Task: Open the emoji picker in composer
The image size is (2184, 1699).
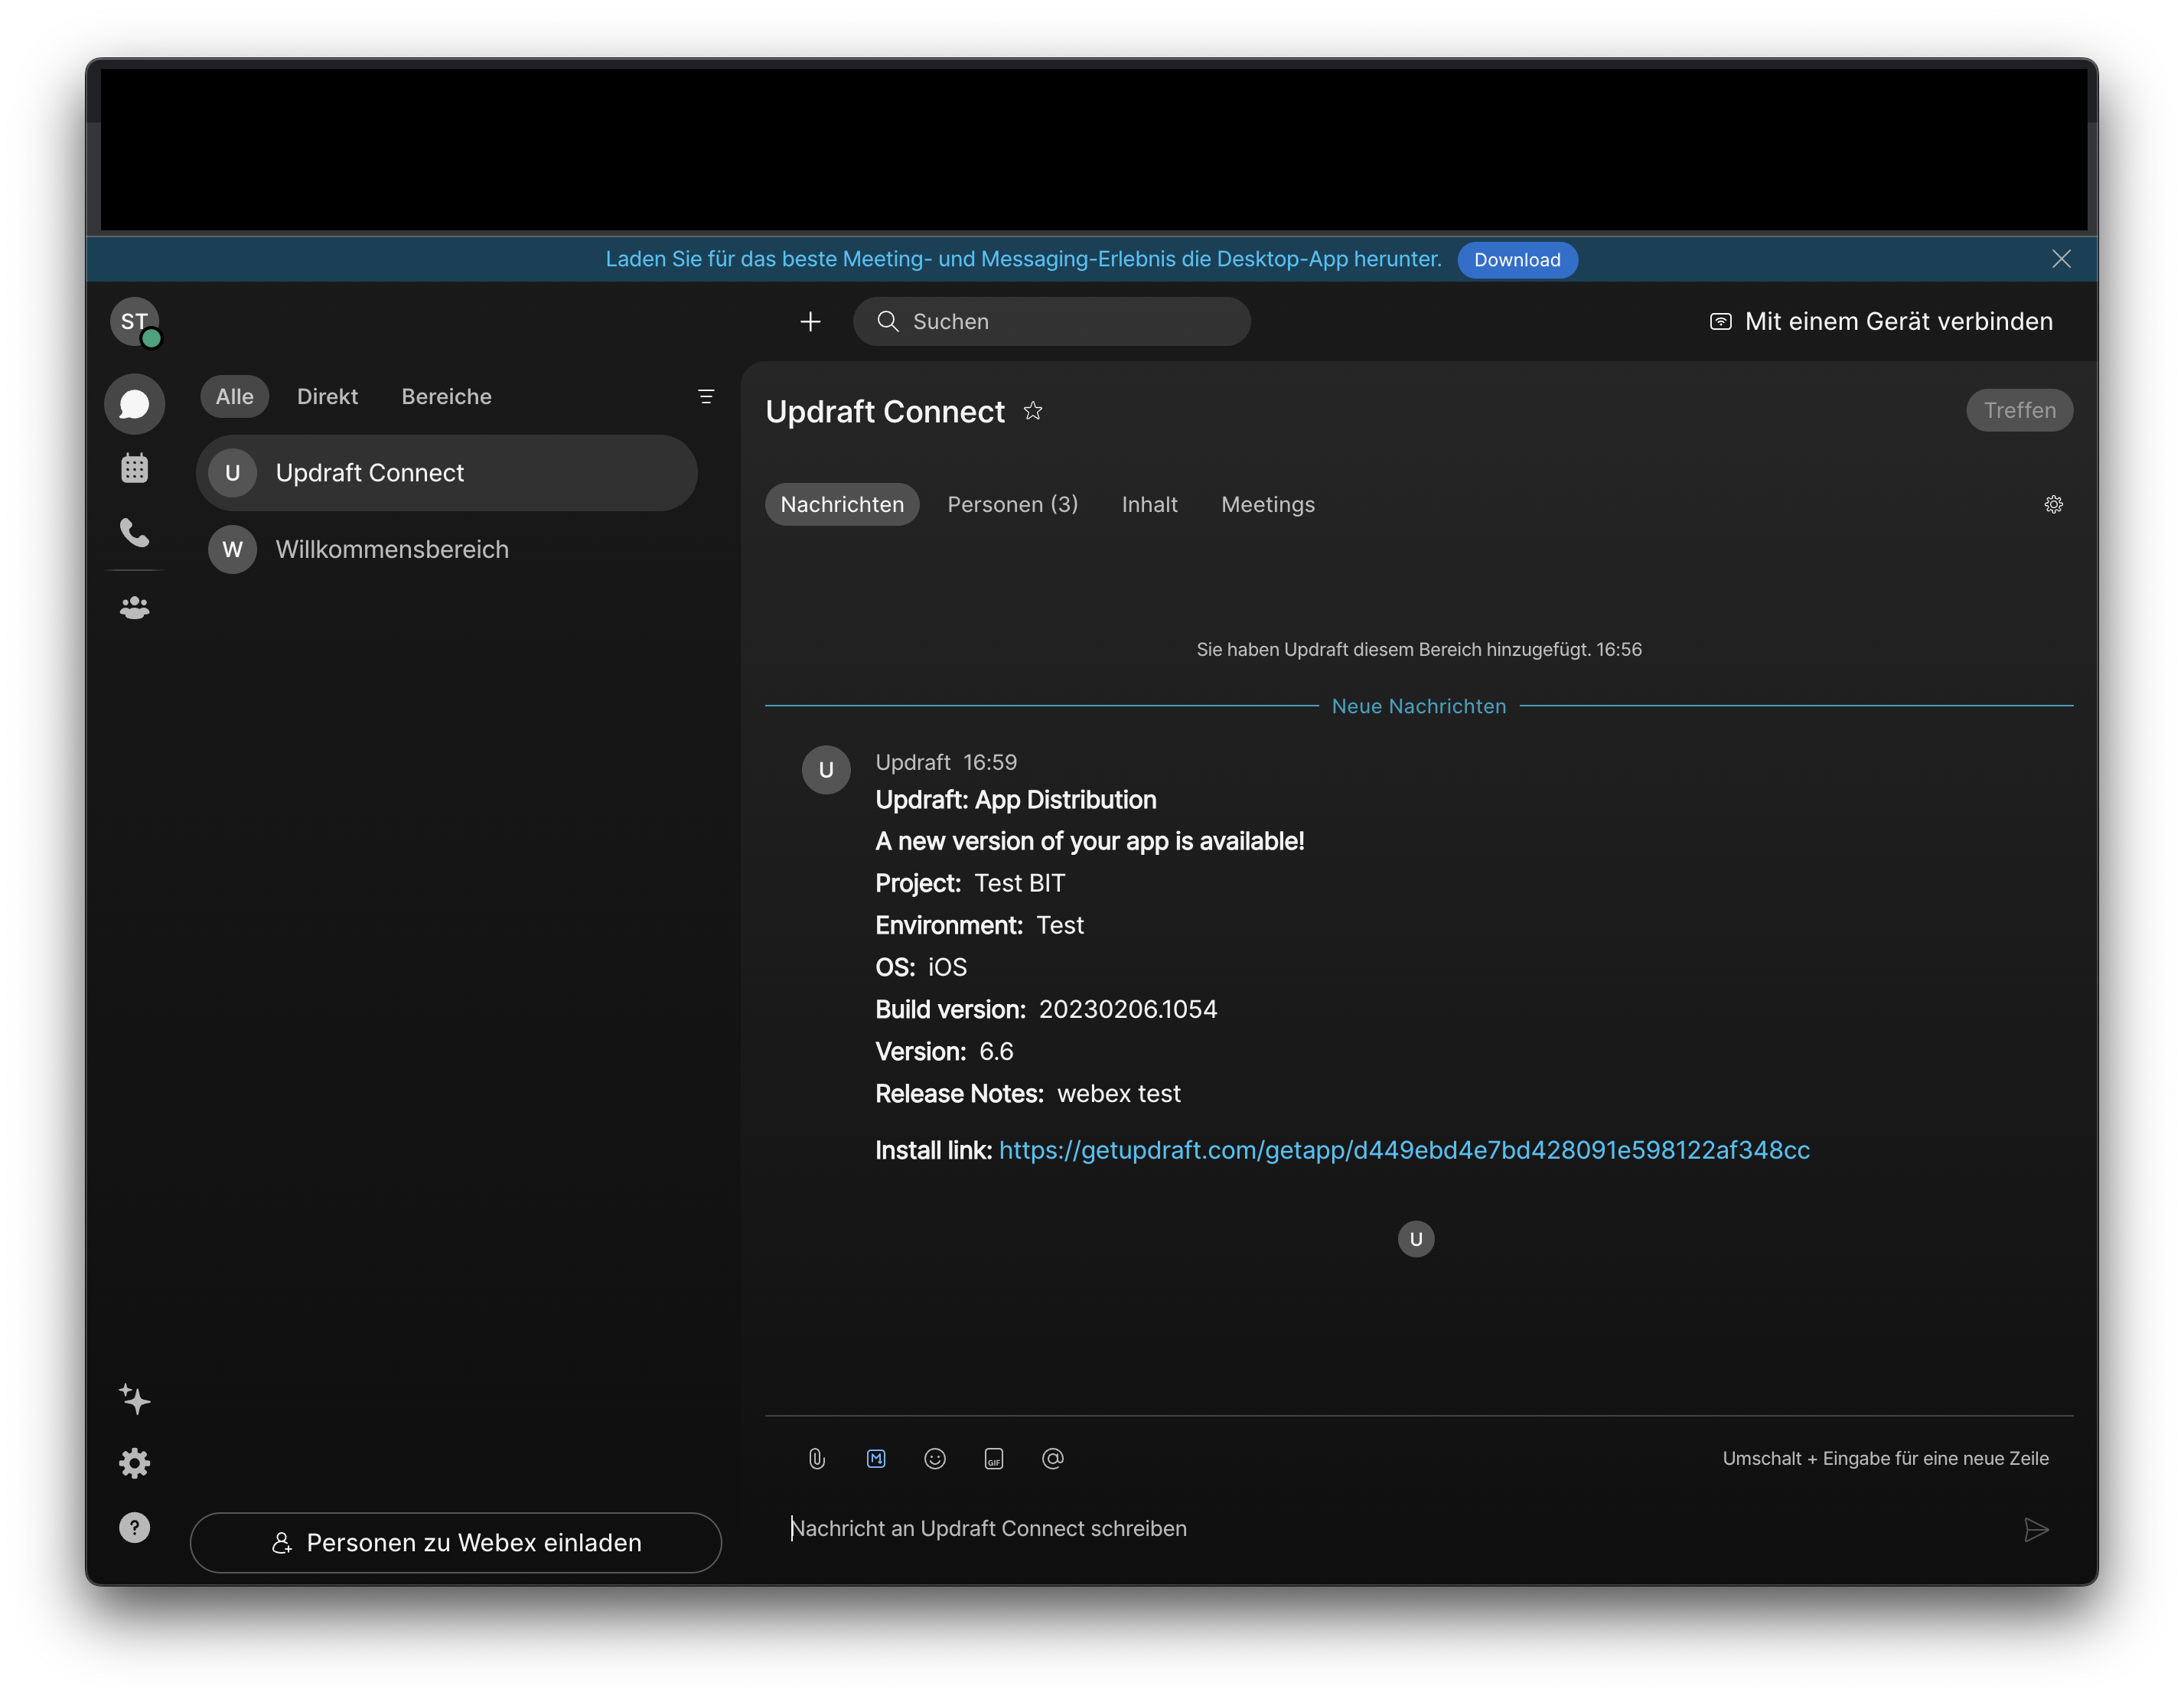Action: point(935,1458)
